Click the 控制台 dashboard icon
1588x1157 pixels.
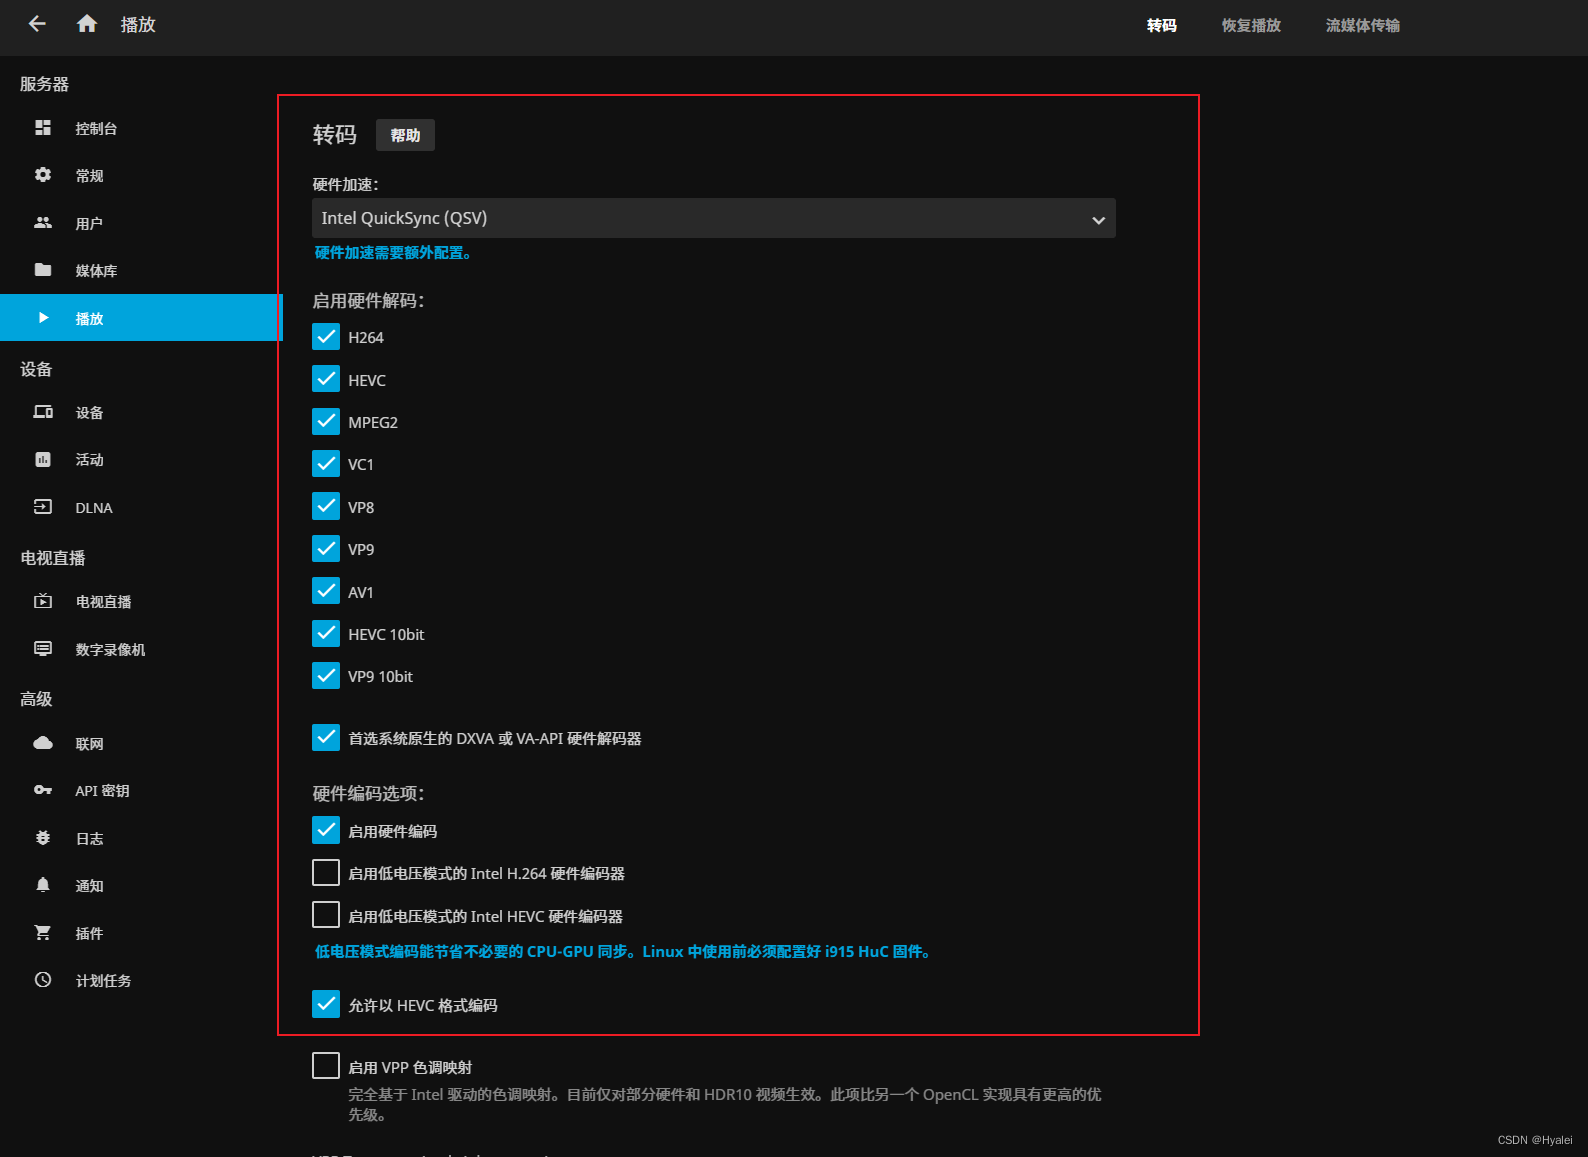pos(43,128)
